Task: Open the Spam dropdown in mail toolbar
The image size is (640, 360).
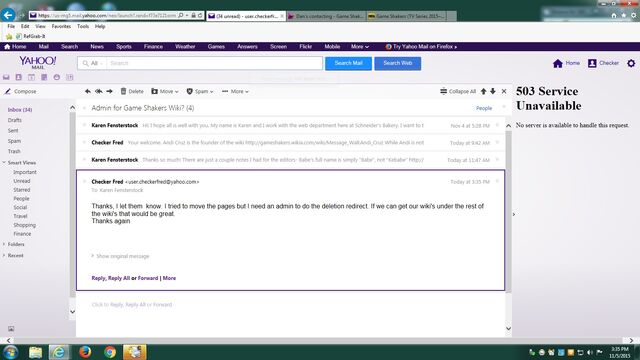Action: click(x=200, y=91)
